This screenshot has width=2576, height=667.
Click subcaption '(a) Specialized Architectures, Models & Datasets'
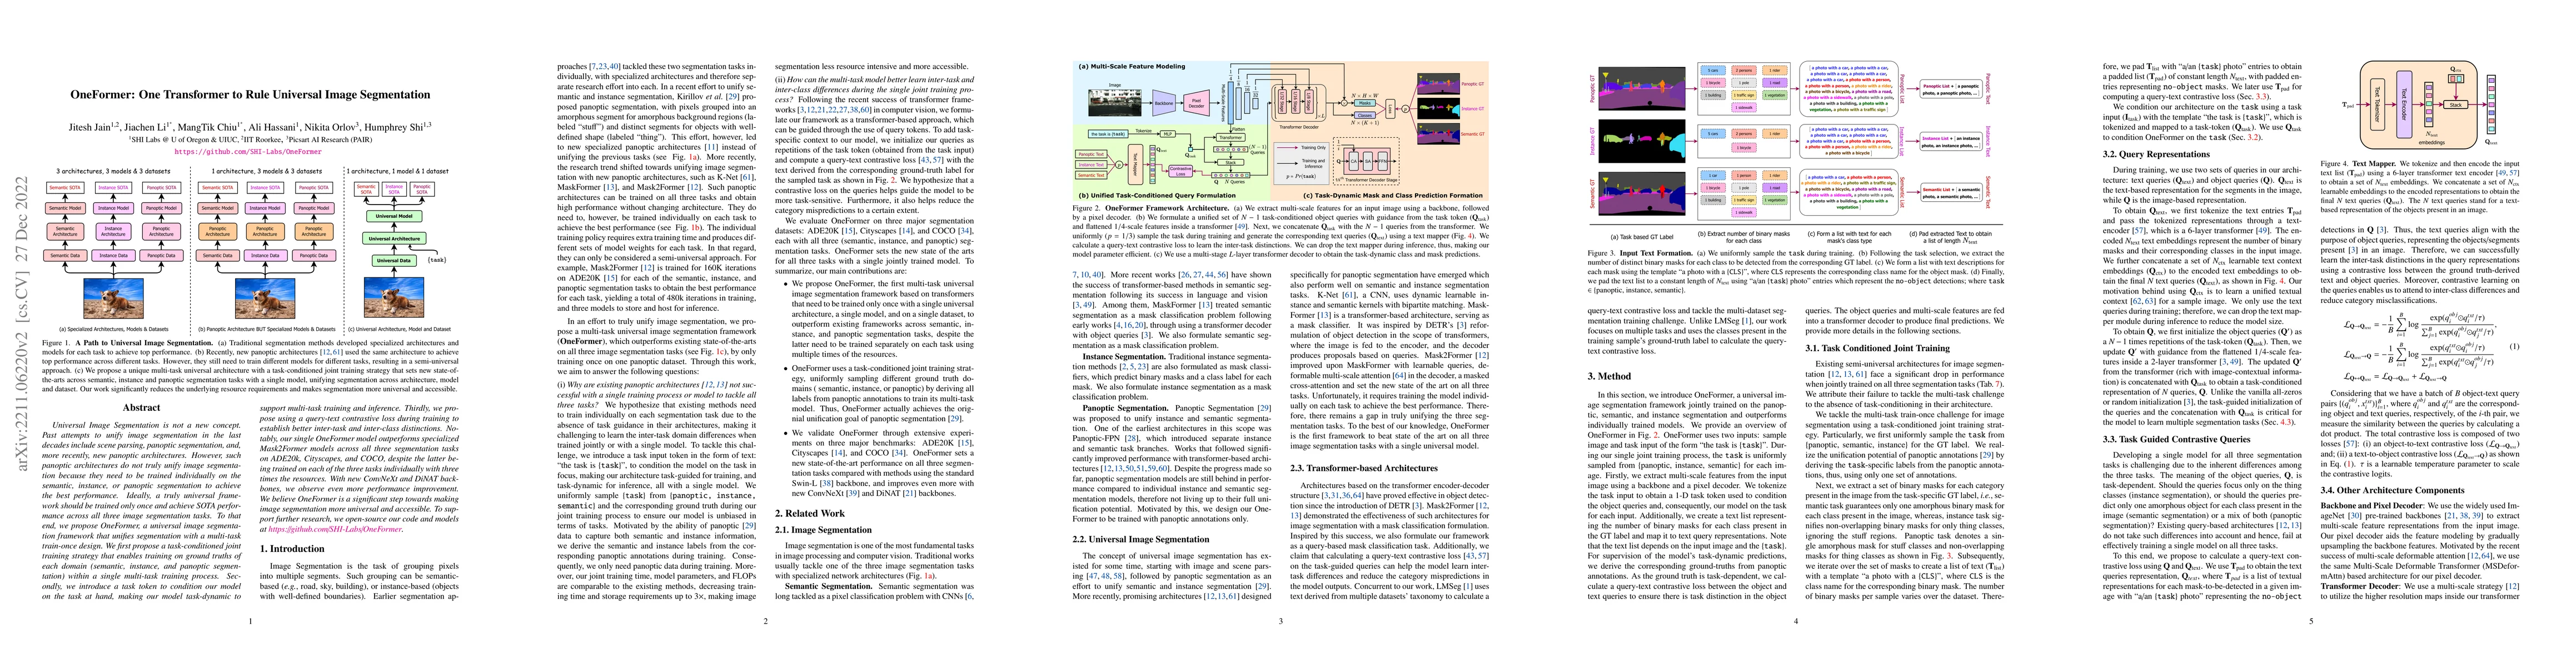pyautogui.click(x=114, y=329)
